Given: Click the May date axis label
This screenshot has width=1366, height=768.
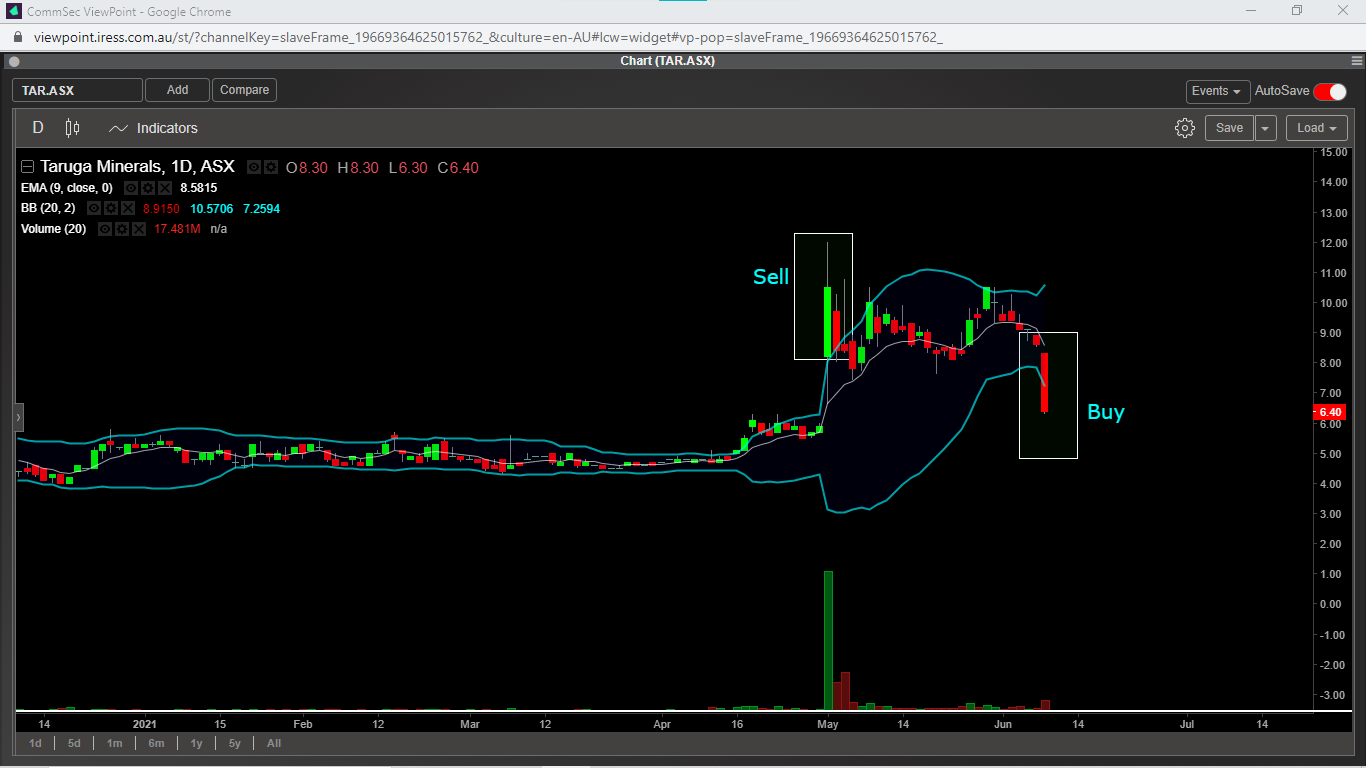Looking at the screenshot, I should (828, 724).
